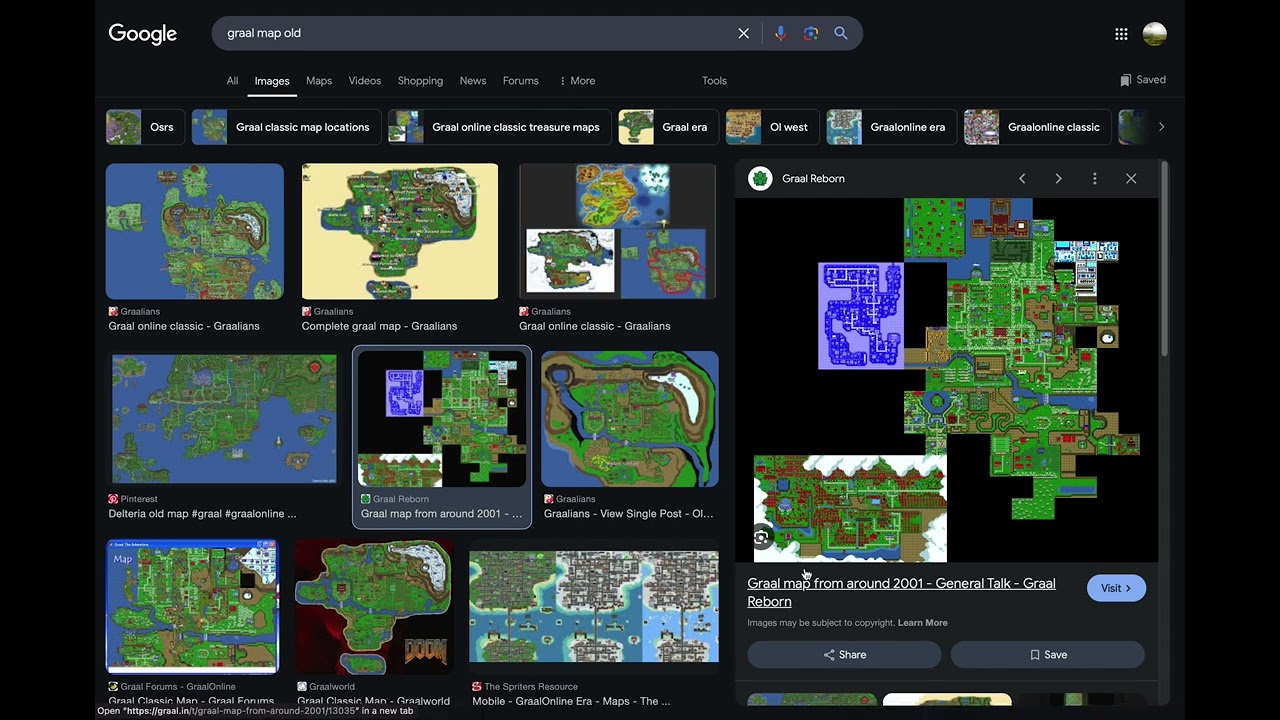Viewport: 1280px width, 720px height.
Task: Open the Google apps grid
Action: (1121, 34)
